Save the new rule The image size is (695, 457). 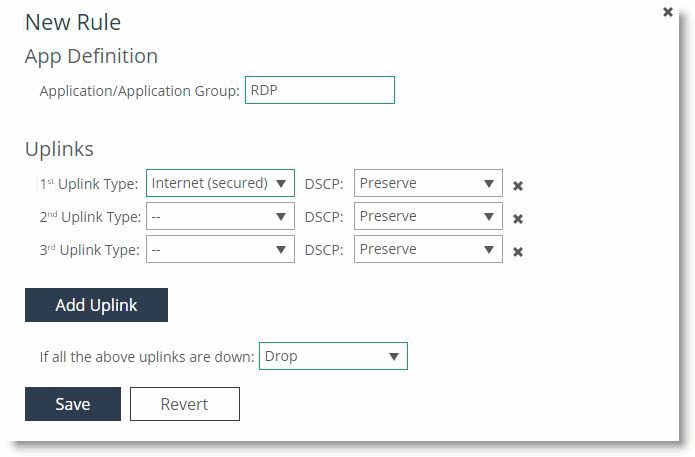(72, 404)
